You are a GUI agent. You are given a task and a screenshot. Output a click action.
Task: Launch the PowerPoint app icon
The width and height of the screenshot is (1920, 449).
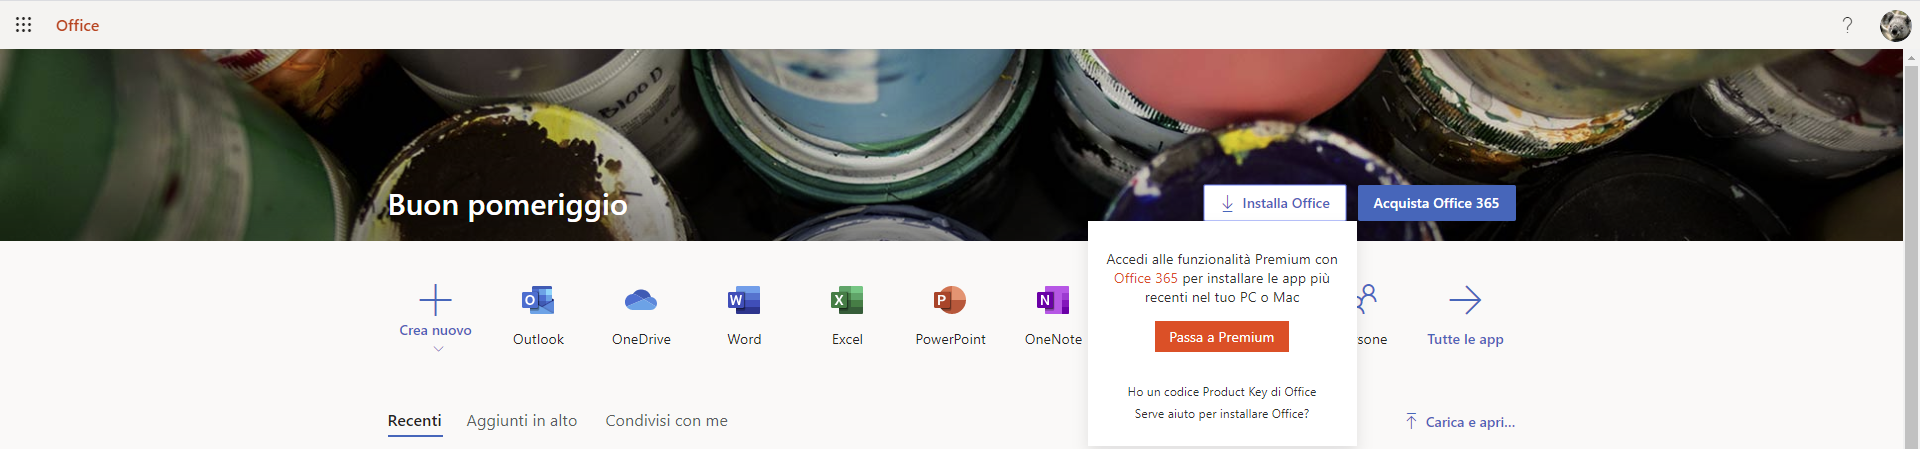(x=950, y=300)
